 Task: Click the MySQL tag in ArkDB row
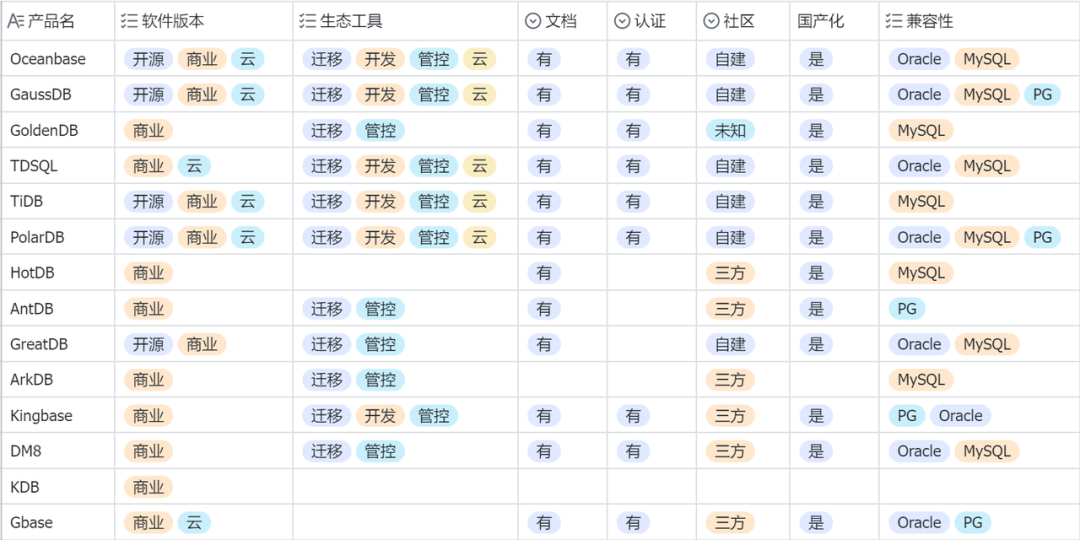pyautogui.click(x=921, y=380)
